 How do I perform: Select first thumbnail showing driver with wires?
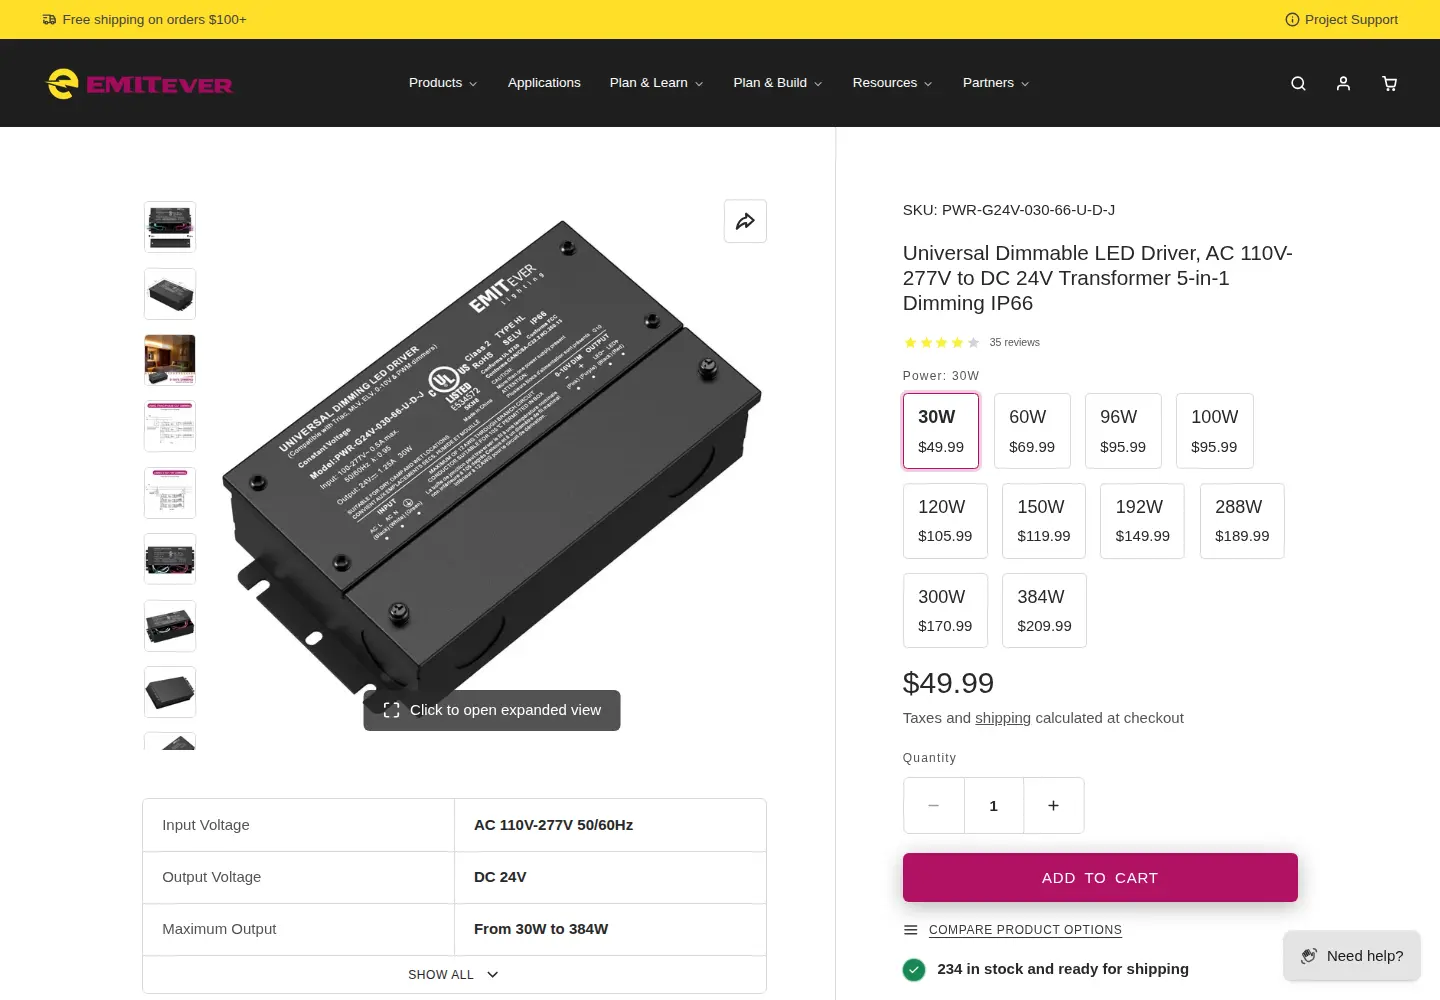click(170, 227)
